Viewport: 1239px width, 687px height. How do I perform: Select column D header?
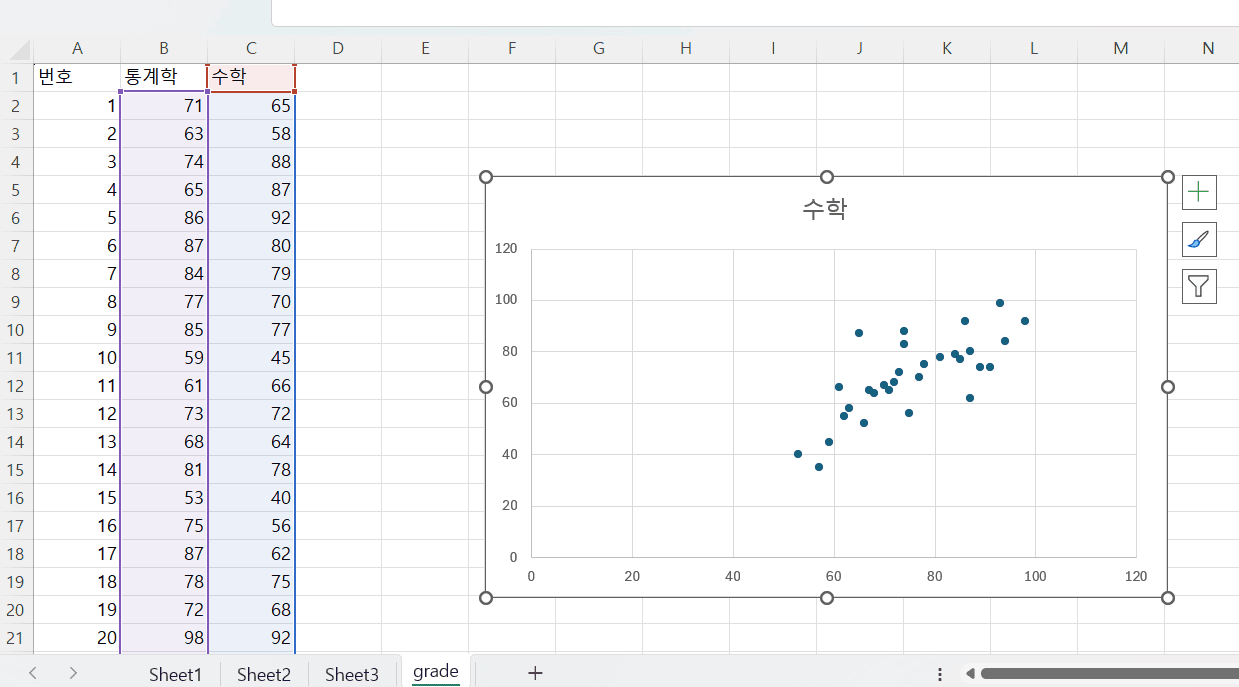pyautogui.click(x=338, y=49)
